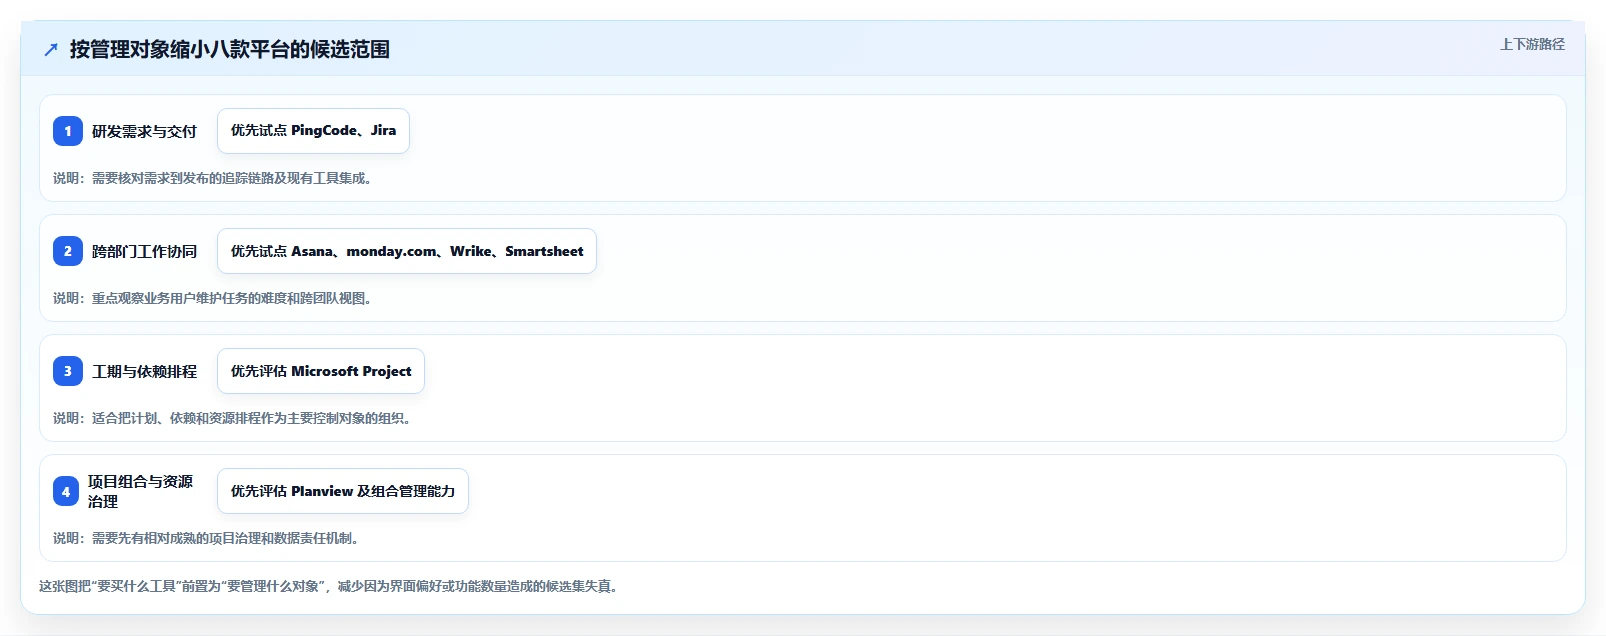Click step number badge 4
The image size is (1606, 636).
[66, 491]
